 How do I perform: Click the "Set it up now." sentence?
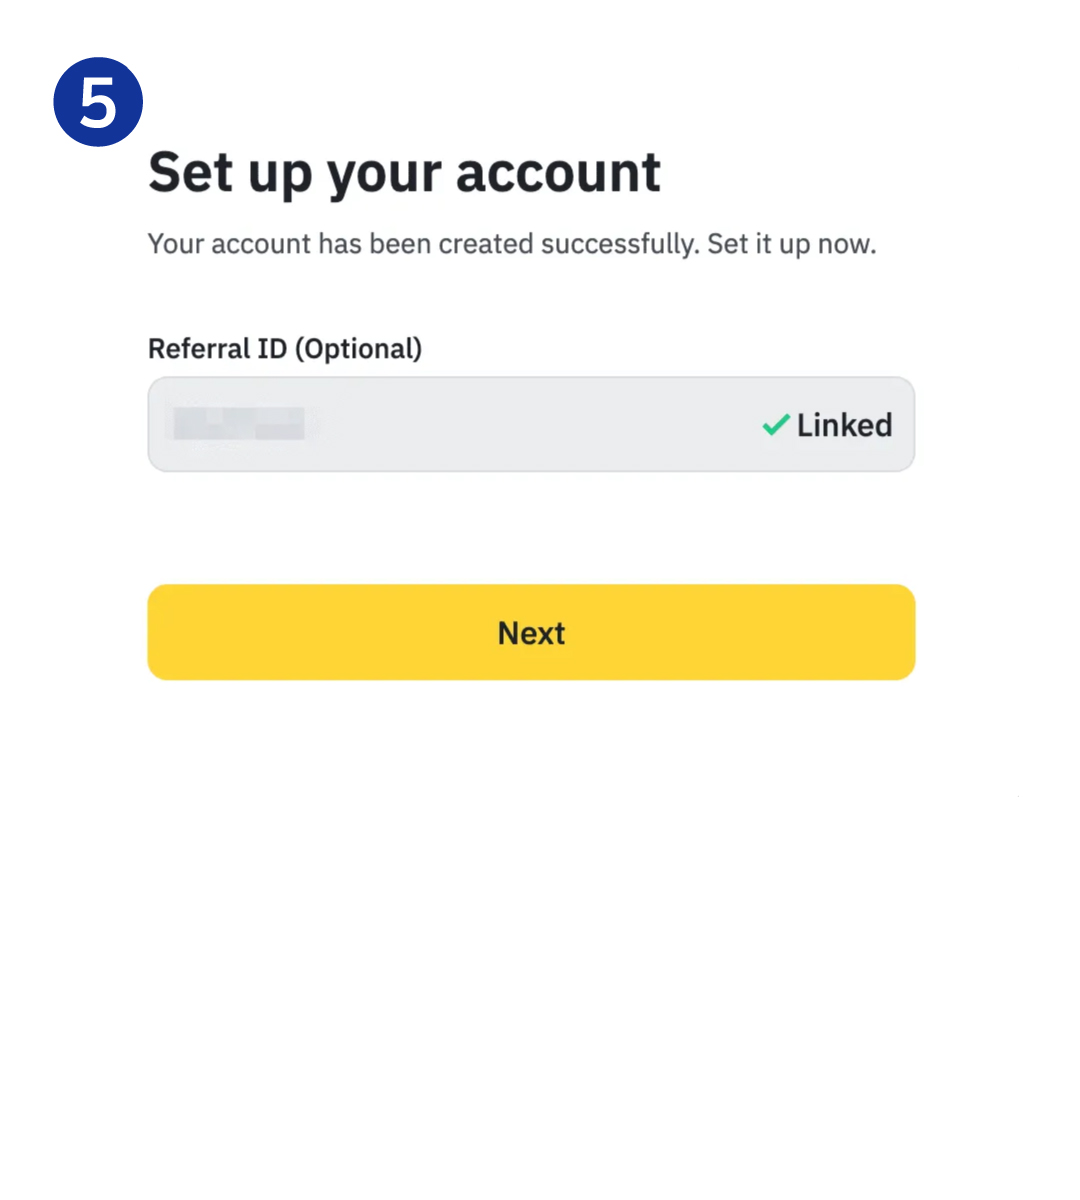[x=791, y=244]
